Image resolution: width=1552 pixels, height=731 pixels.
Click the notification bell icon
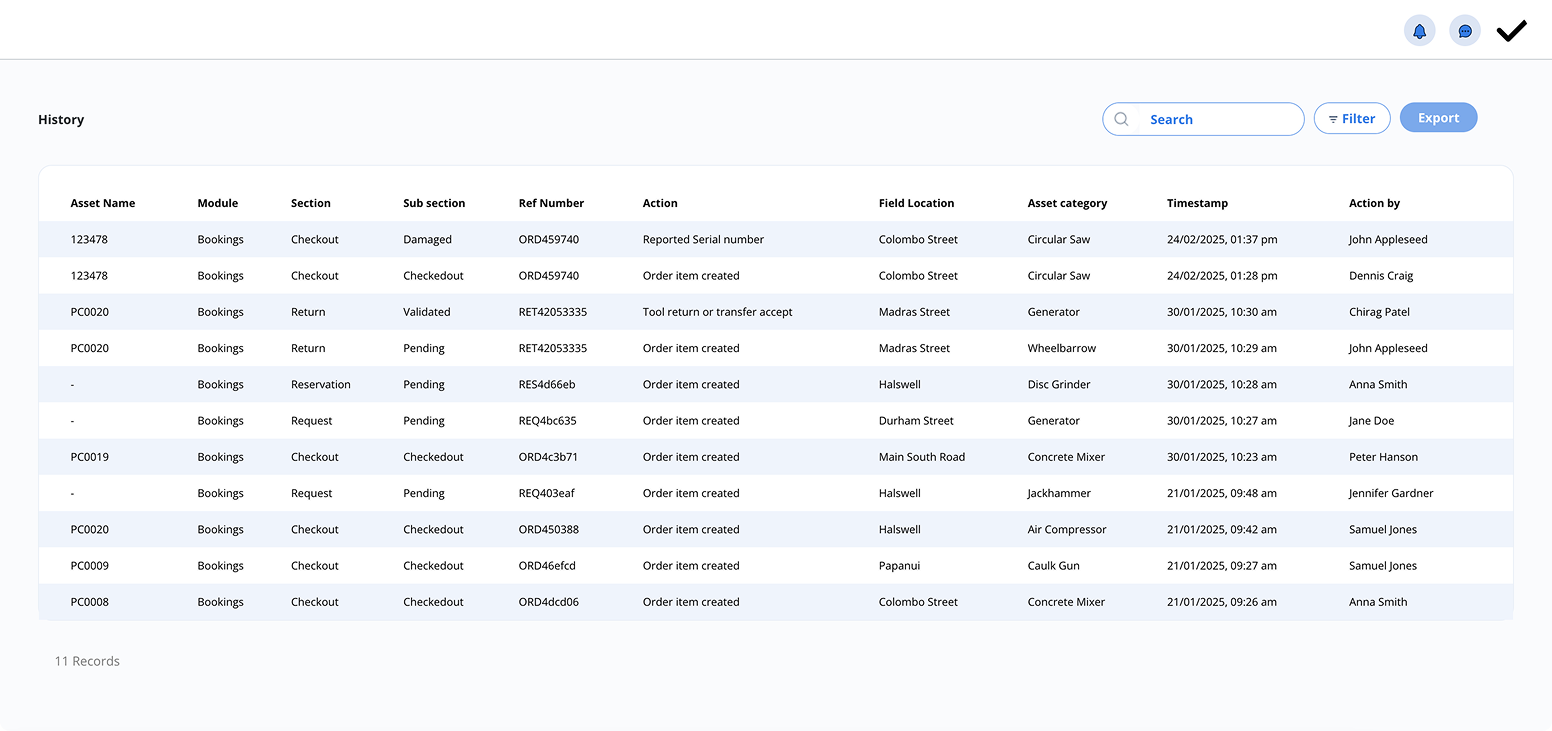1419,31
